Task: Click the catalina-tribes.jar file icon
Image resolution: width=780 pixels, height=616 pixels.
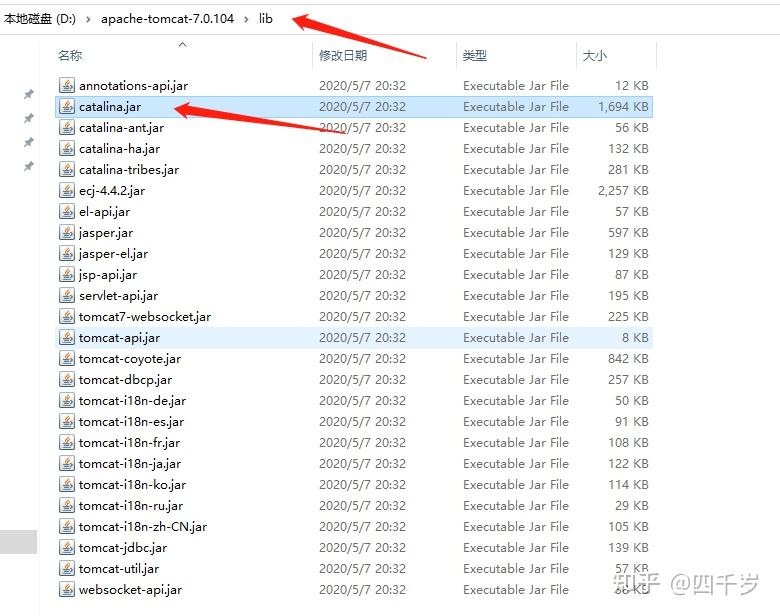Action: pos(67,170)
